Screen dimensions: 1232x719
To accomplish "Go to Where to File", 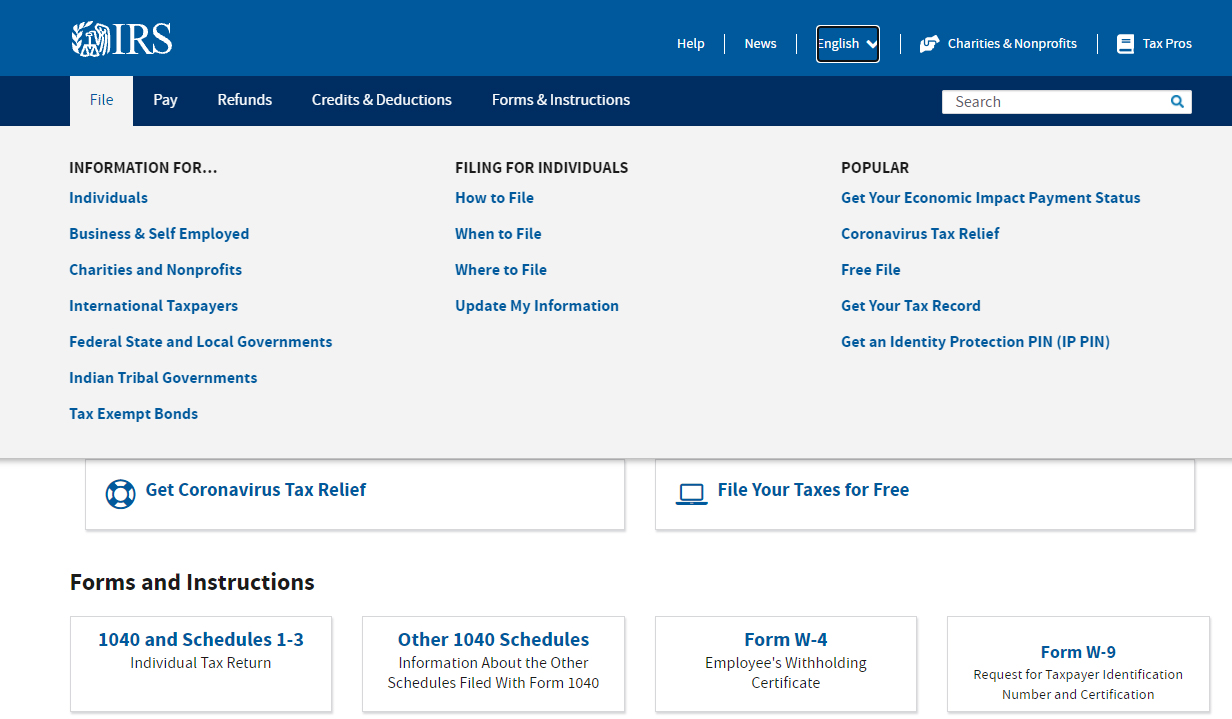I will pos(501,270).
